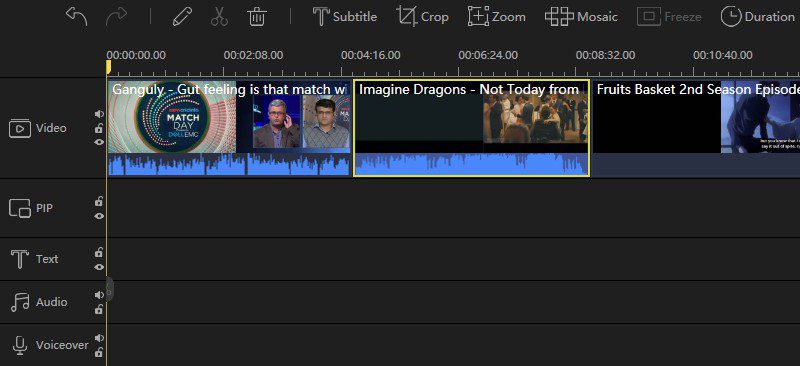Click the yellow playhead marker at start
This screenshot has height=366, width=800.
108,67
